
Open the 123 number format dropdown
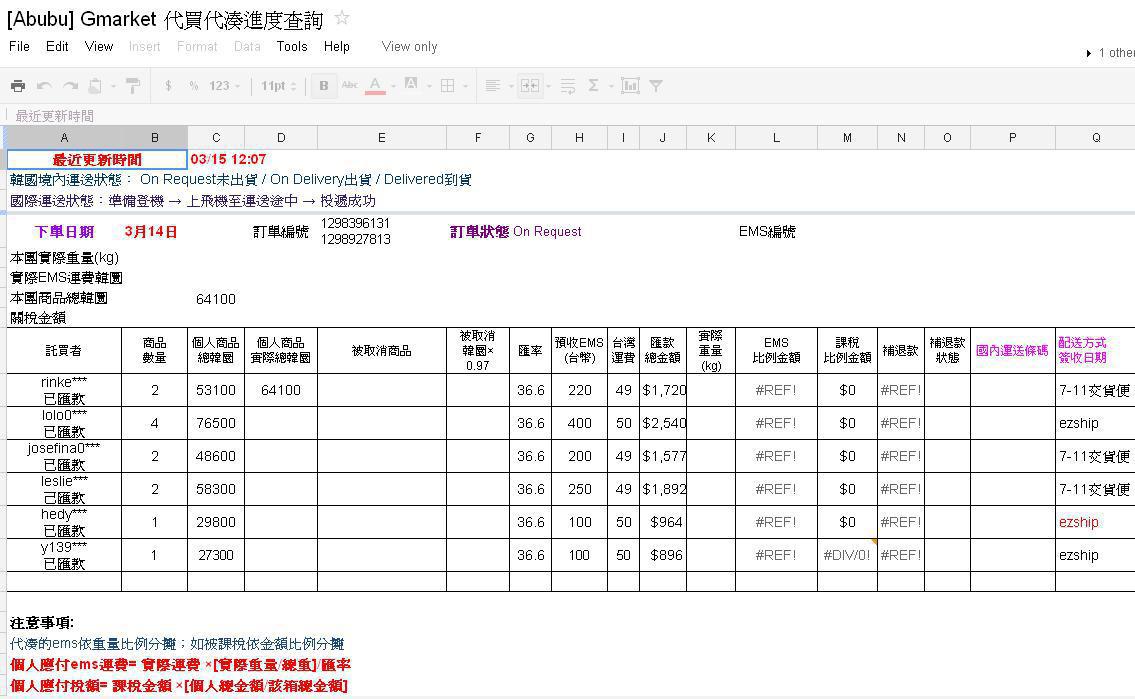[x=224, y=86]
